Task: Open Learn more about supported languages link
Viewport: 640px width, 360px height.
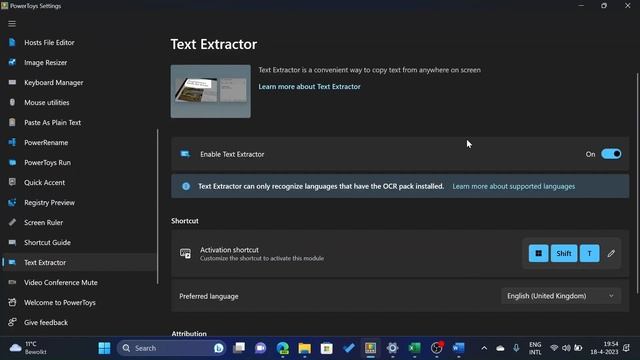Action: 513,186
